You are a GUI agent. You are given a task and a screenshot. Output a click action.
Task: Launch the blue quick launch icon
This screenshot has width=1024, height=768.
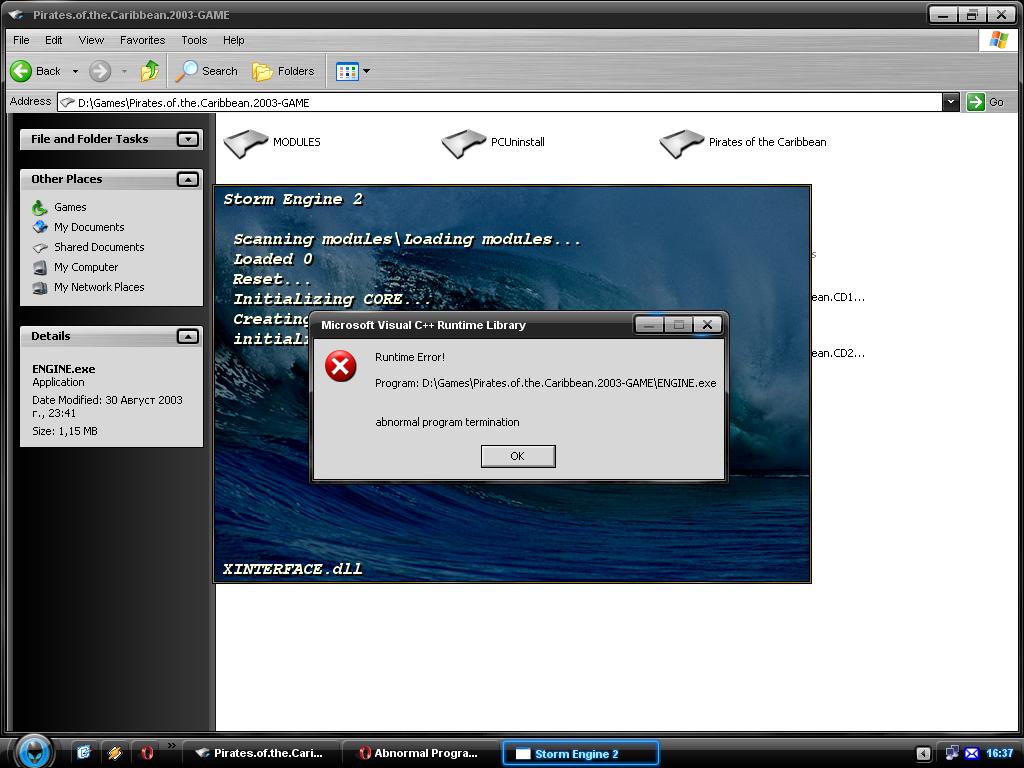point(84,752)
